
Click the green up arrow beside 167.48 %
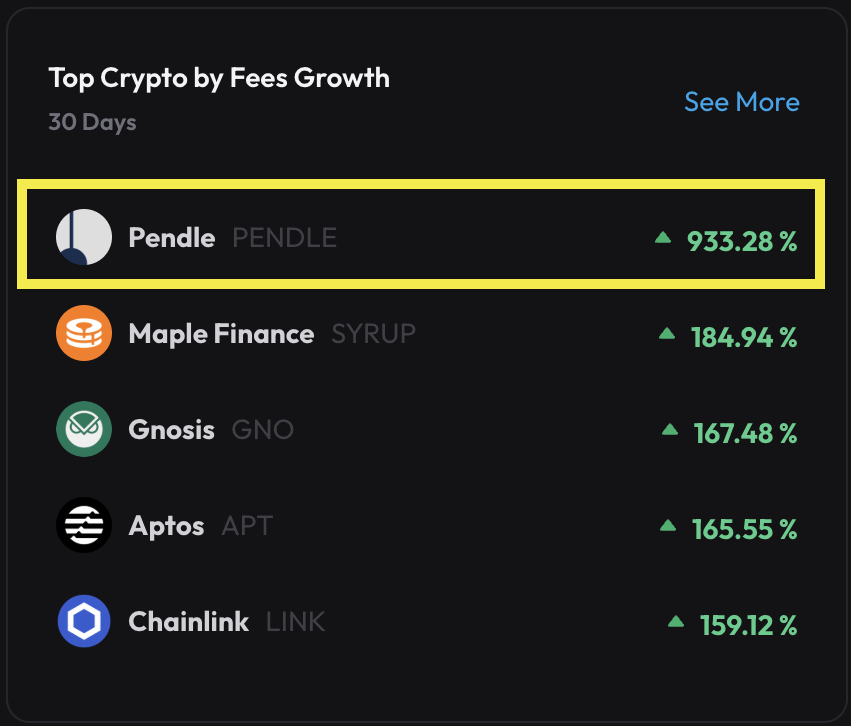click(670, 430)
